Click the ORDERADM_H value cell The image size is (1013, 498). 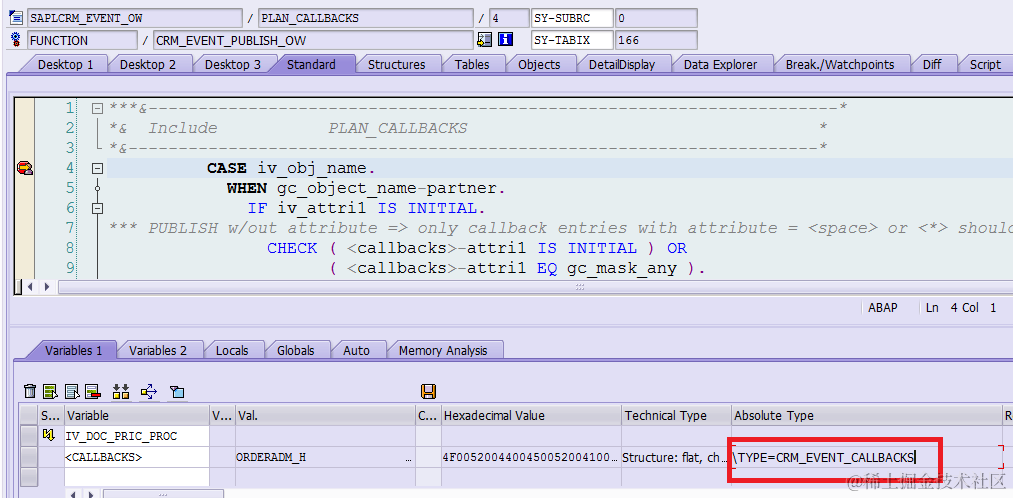tap(325, 457)
